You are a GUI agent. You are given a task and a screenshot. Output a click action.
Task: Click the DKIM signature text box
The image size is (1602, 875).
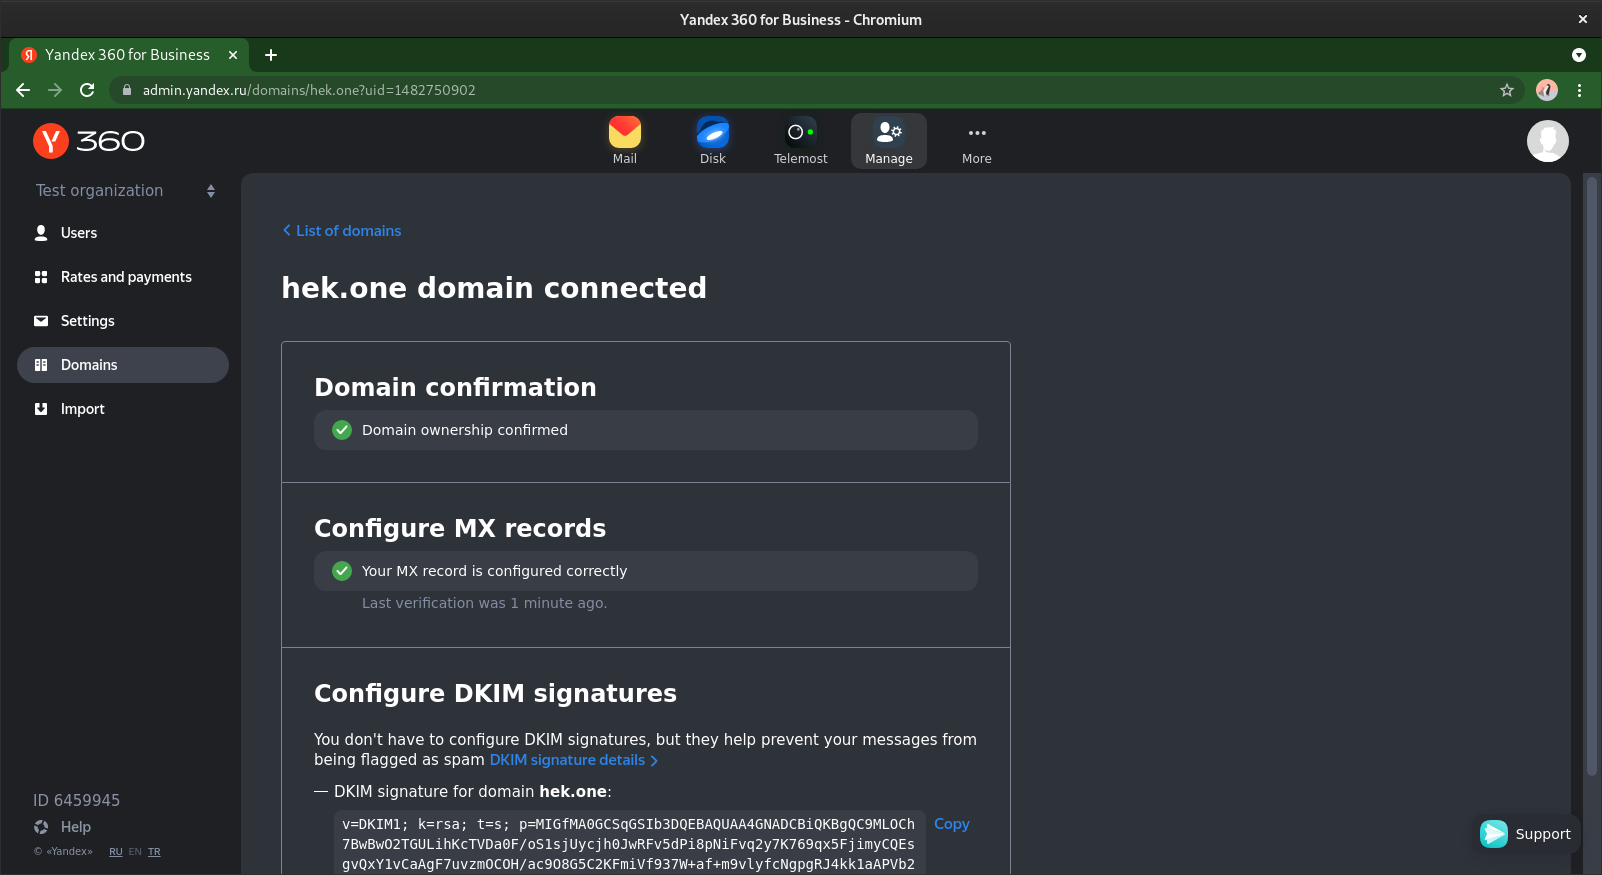(630, 843)
